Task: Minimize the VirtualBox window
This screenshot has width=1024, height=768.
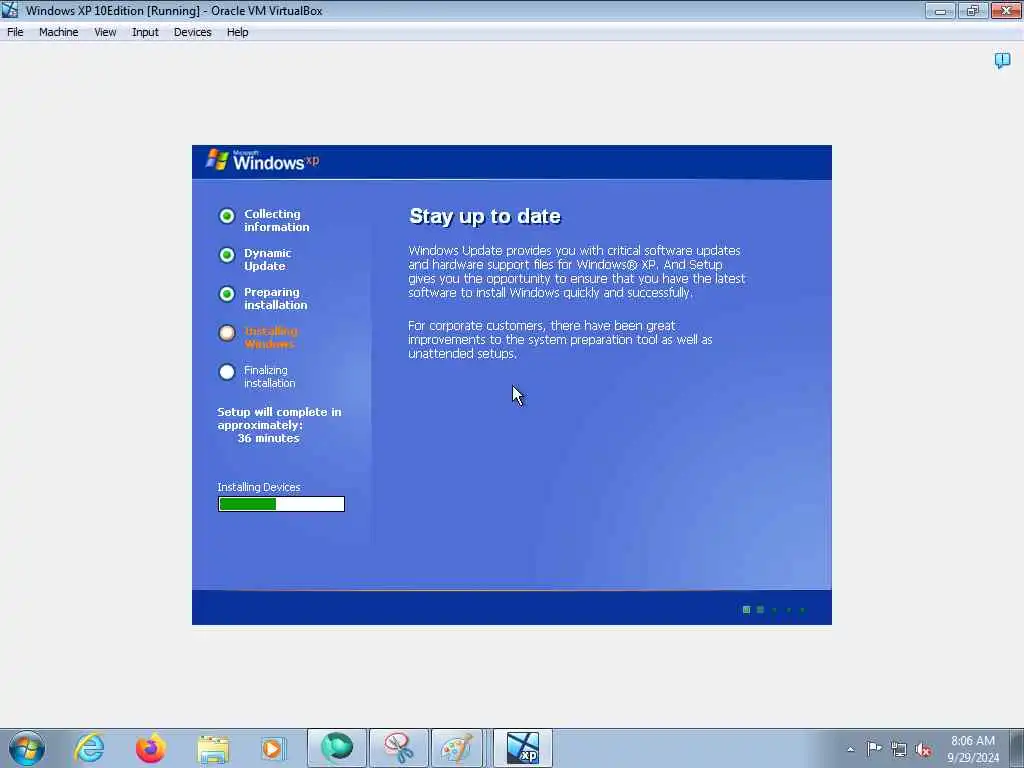Action: click(x=940, y=10)
